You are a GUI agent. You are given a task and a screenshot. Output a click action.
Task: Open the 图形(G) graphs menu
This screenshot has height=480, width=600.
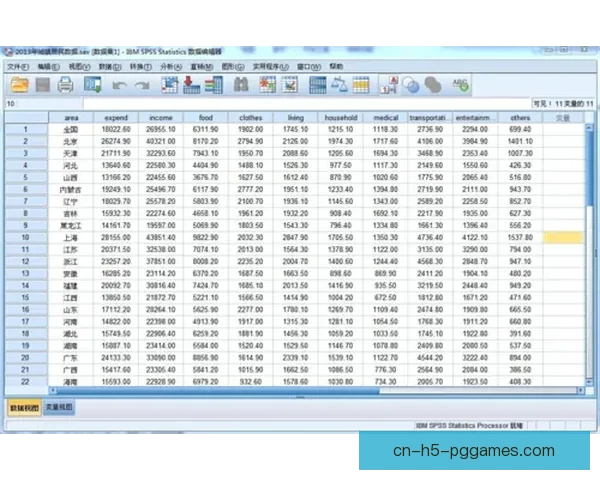click(233, 66)
